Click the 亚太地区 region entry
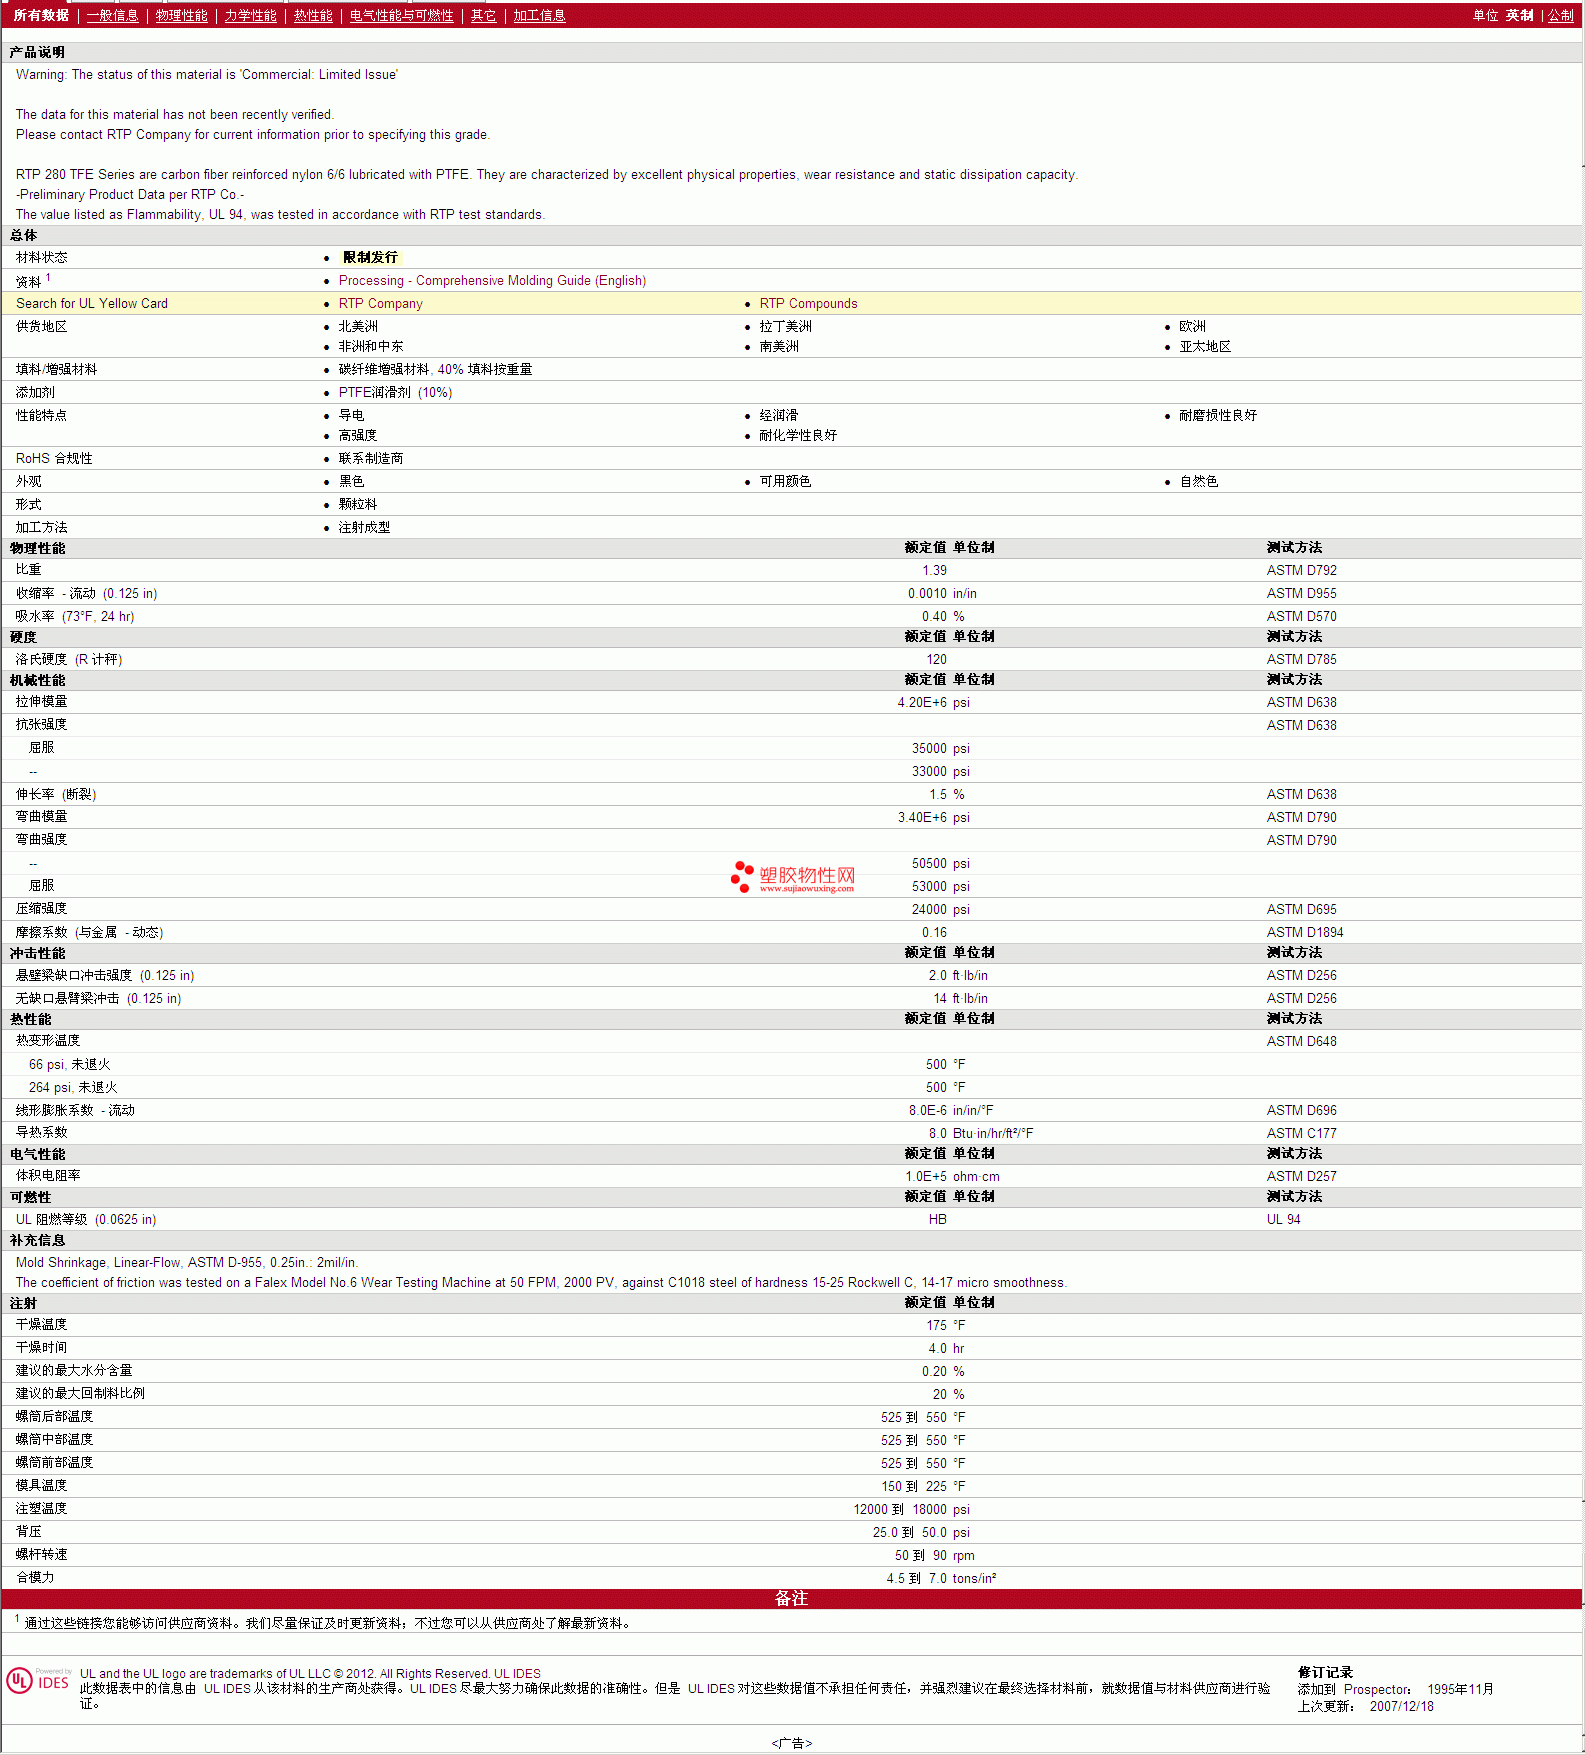The image size is (1585, 1755). click(x=1205, y=346)
